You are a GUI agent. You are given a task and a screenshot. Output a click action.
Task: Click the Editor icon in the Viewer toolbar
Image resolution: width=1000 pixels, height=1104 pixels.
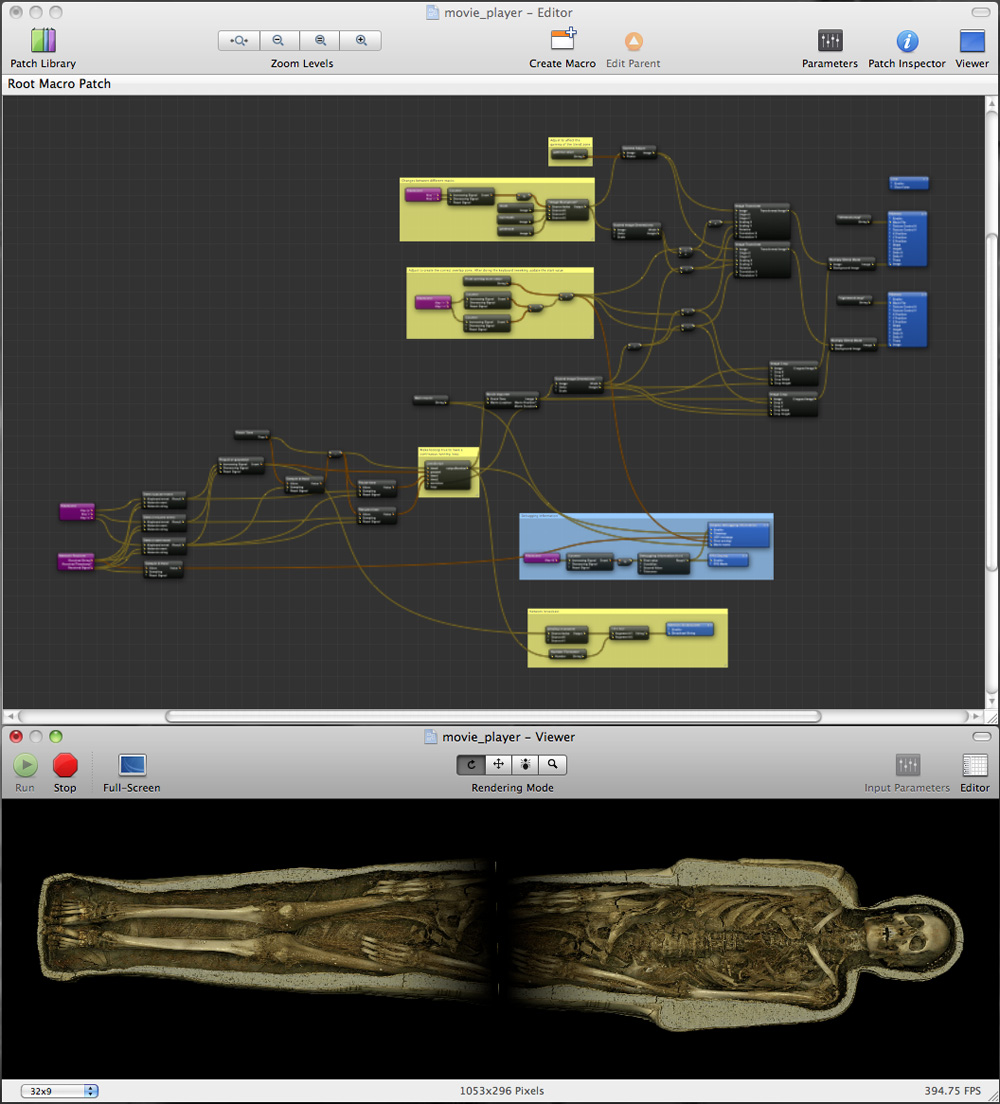click(x=975, y=765)
